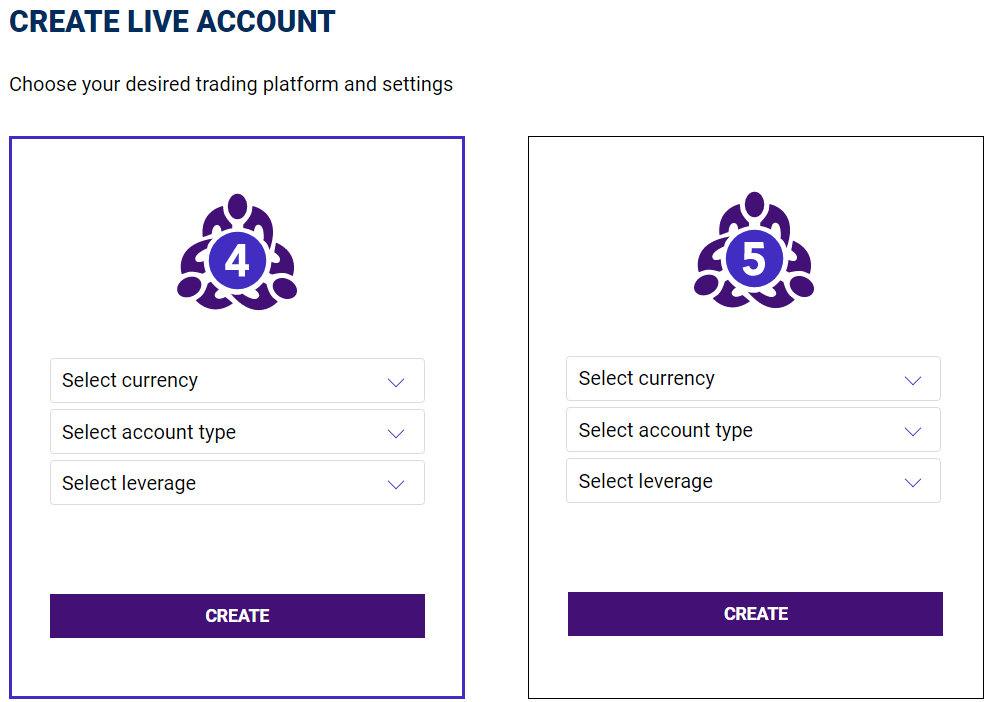
Task: Open the Select account type dropdown under MetaTrader 5
Action: tap(754, 430)
